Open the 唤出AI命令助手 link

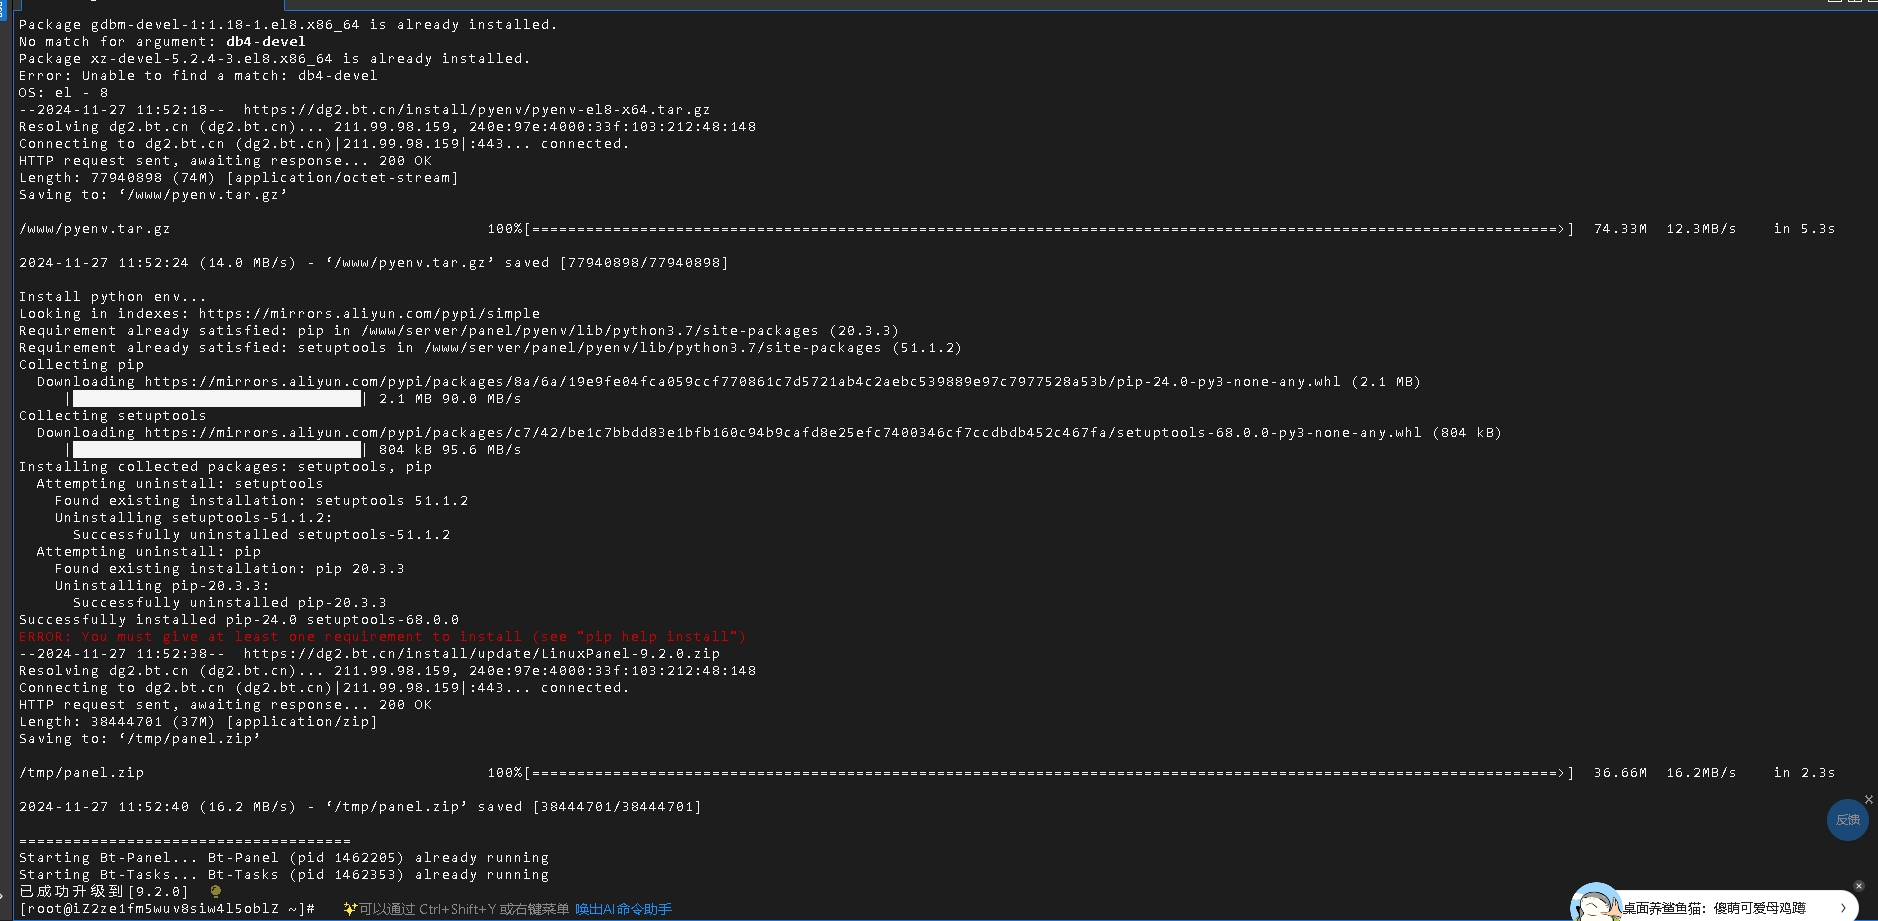(x=623, y=909)
